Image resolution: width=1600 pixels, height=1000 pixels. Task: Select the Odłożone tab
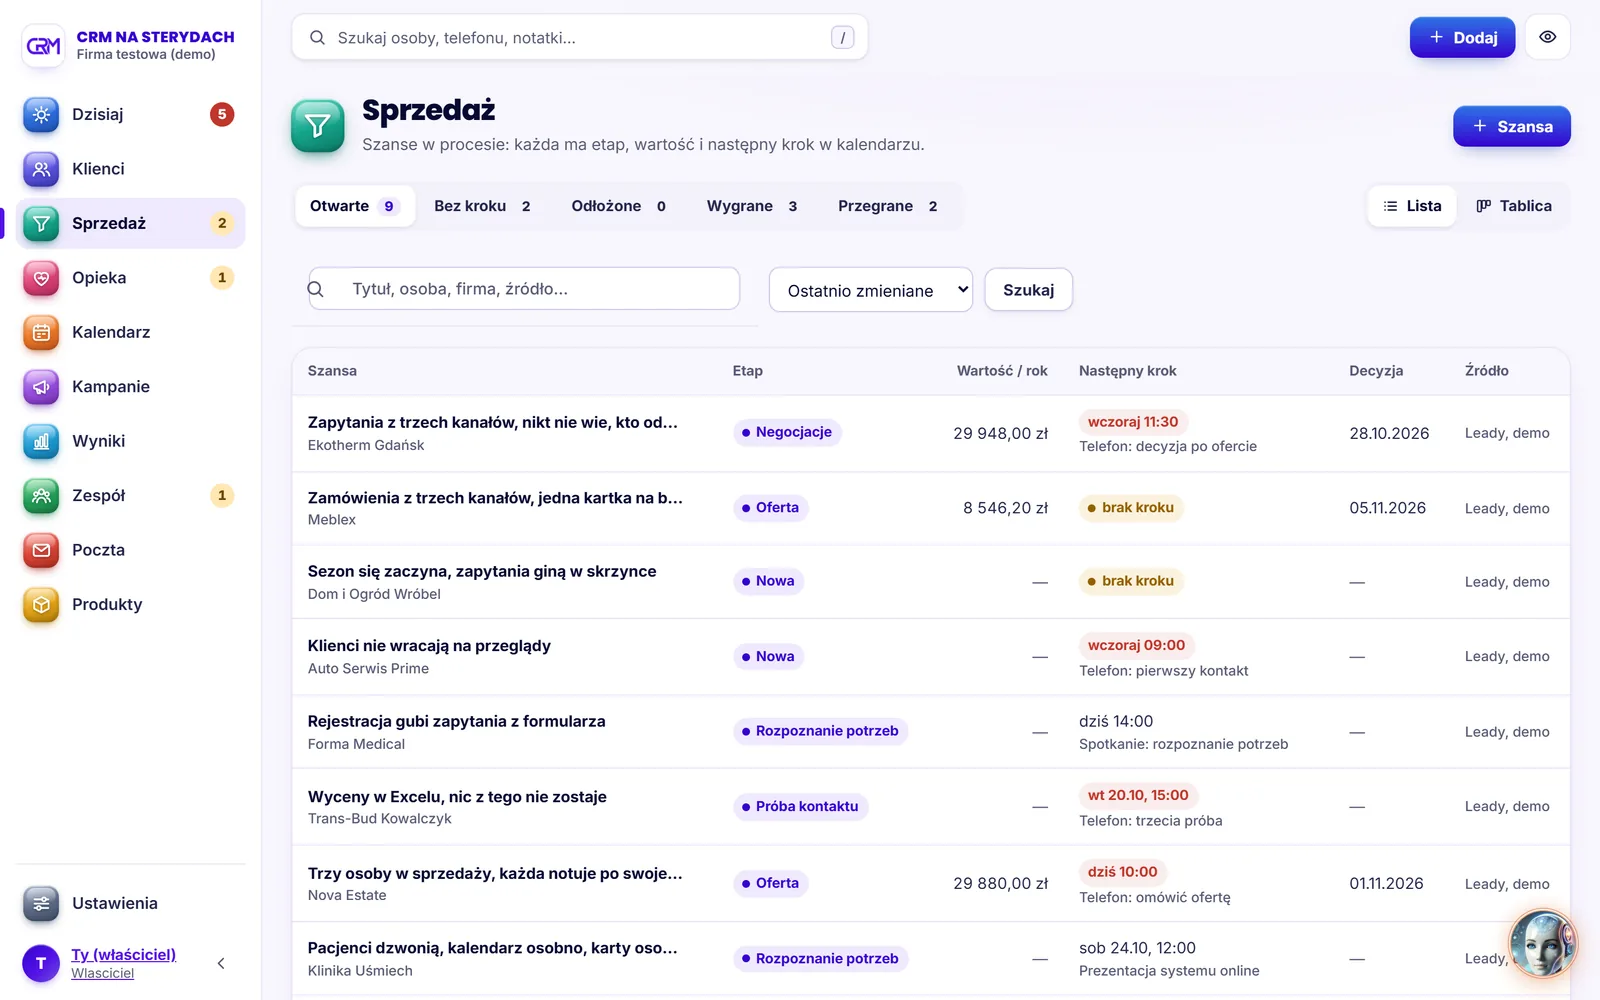(619, 206)
